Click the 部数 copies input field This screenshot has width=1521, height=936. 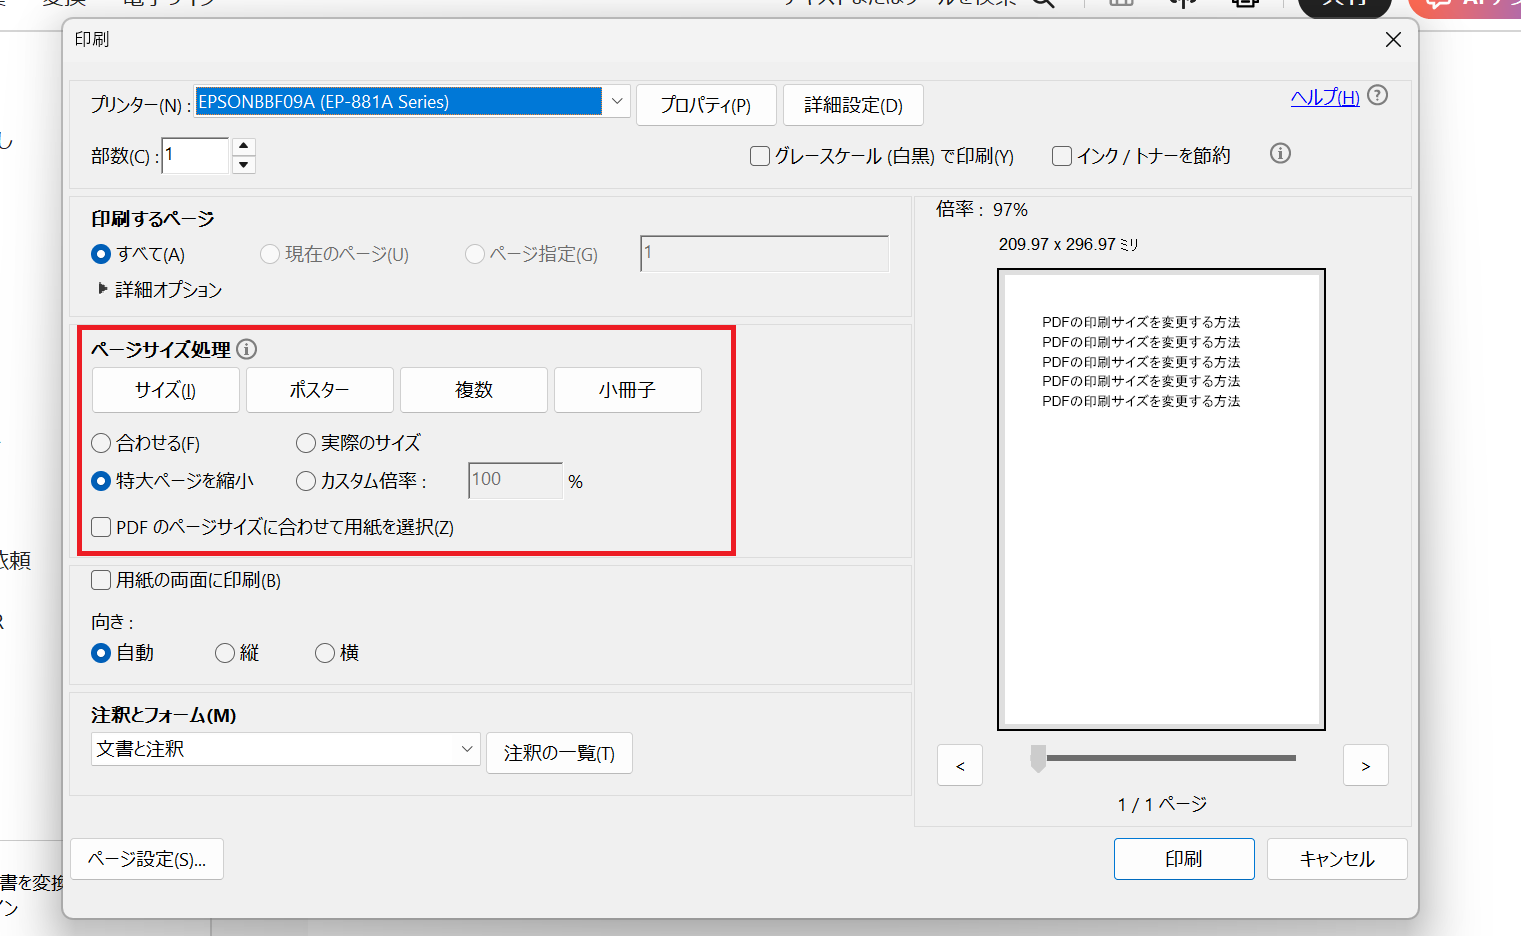click(194, 156)
